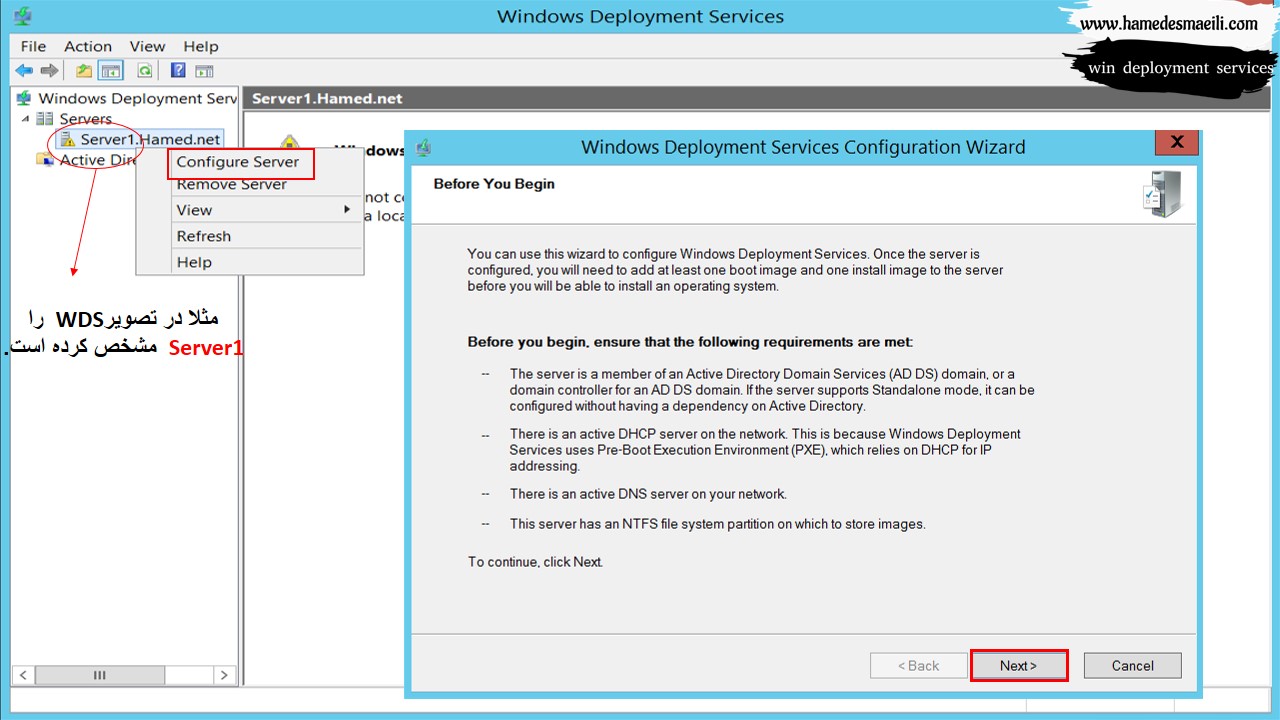
Task: Click Next in the configuration wizard
Action: tap(1018, 666)
